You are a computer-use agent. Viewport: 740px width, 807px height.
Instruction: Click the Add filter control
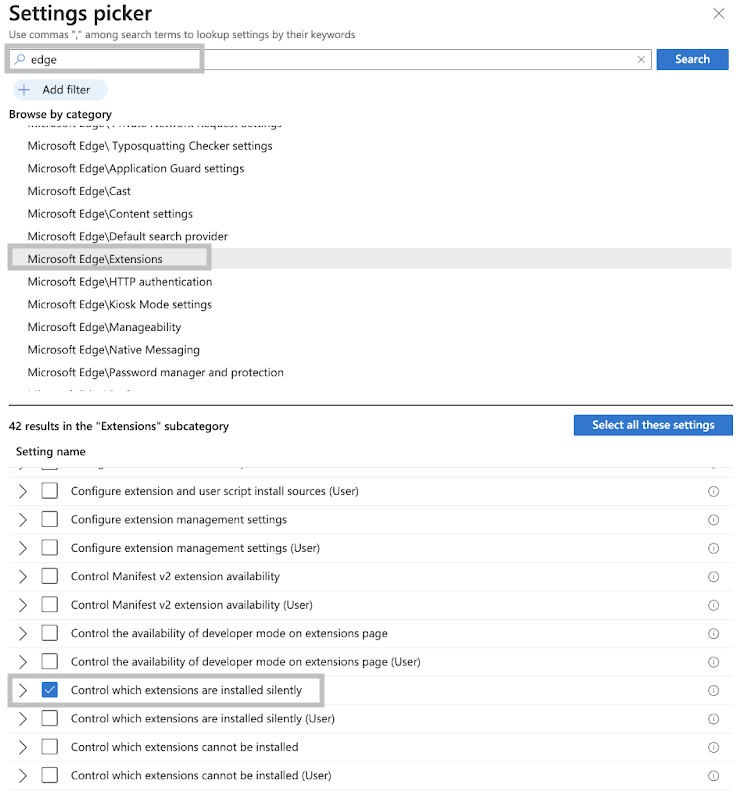pyautogui.click(x=58, y=89)
